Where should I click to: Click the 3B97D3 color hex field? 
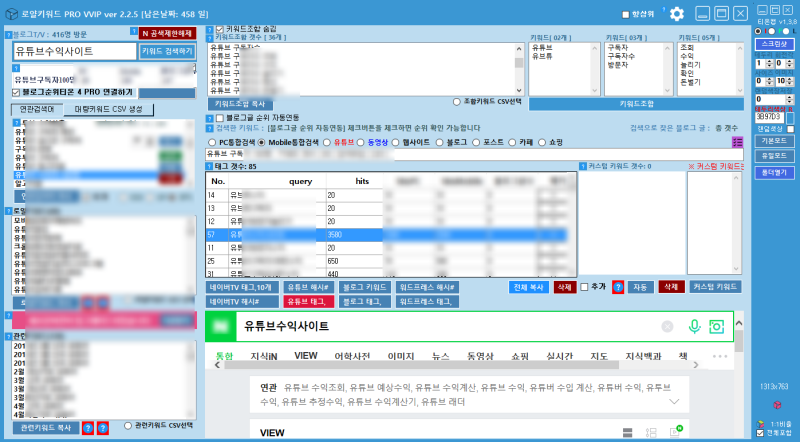(x=769, y=117)
